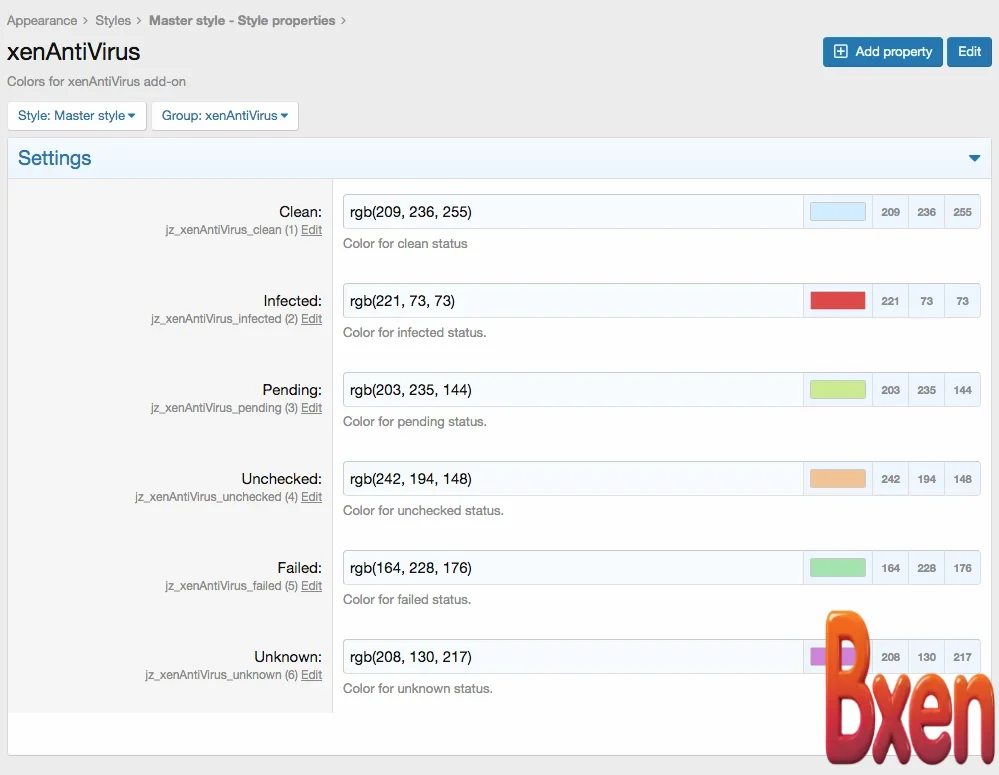This screenshot has height=775, width=999.
Task: Open the Style: Master style dropdown
Action: coord(77,116)
